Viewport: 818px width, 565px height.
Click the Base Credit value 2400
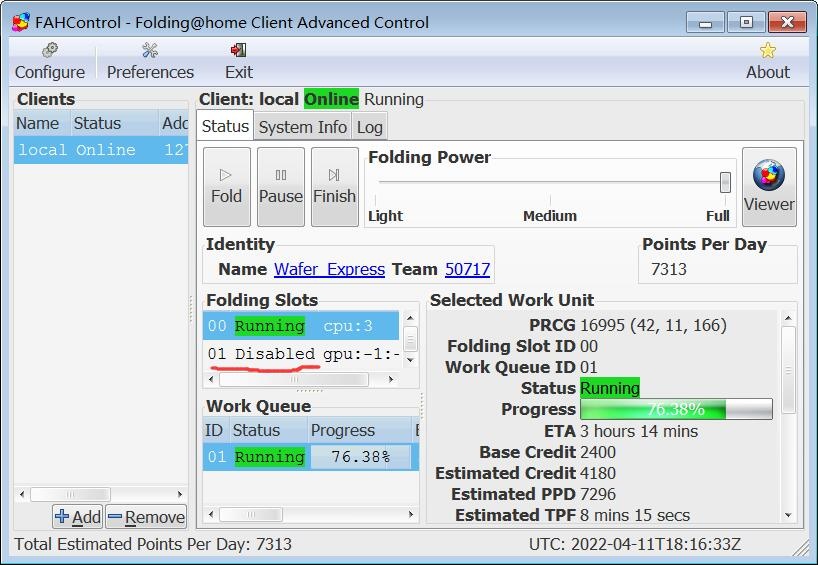(598, 452)
